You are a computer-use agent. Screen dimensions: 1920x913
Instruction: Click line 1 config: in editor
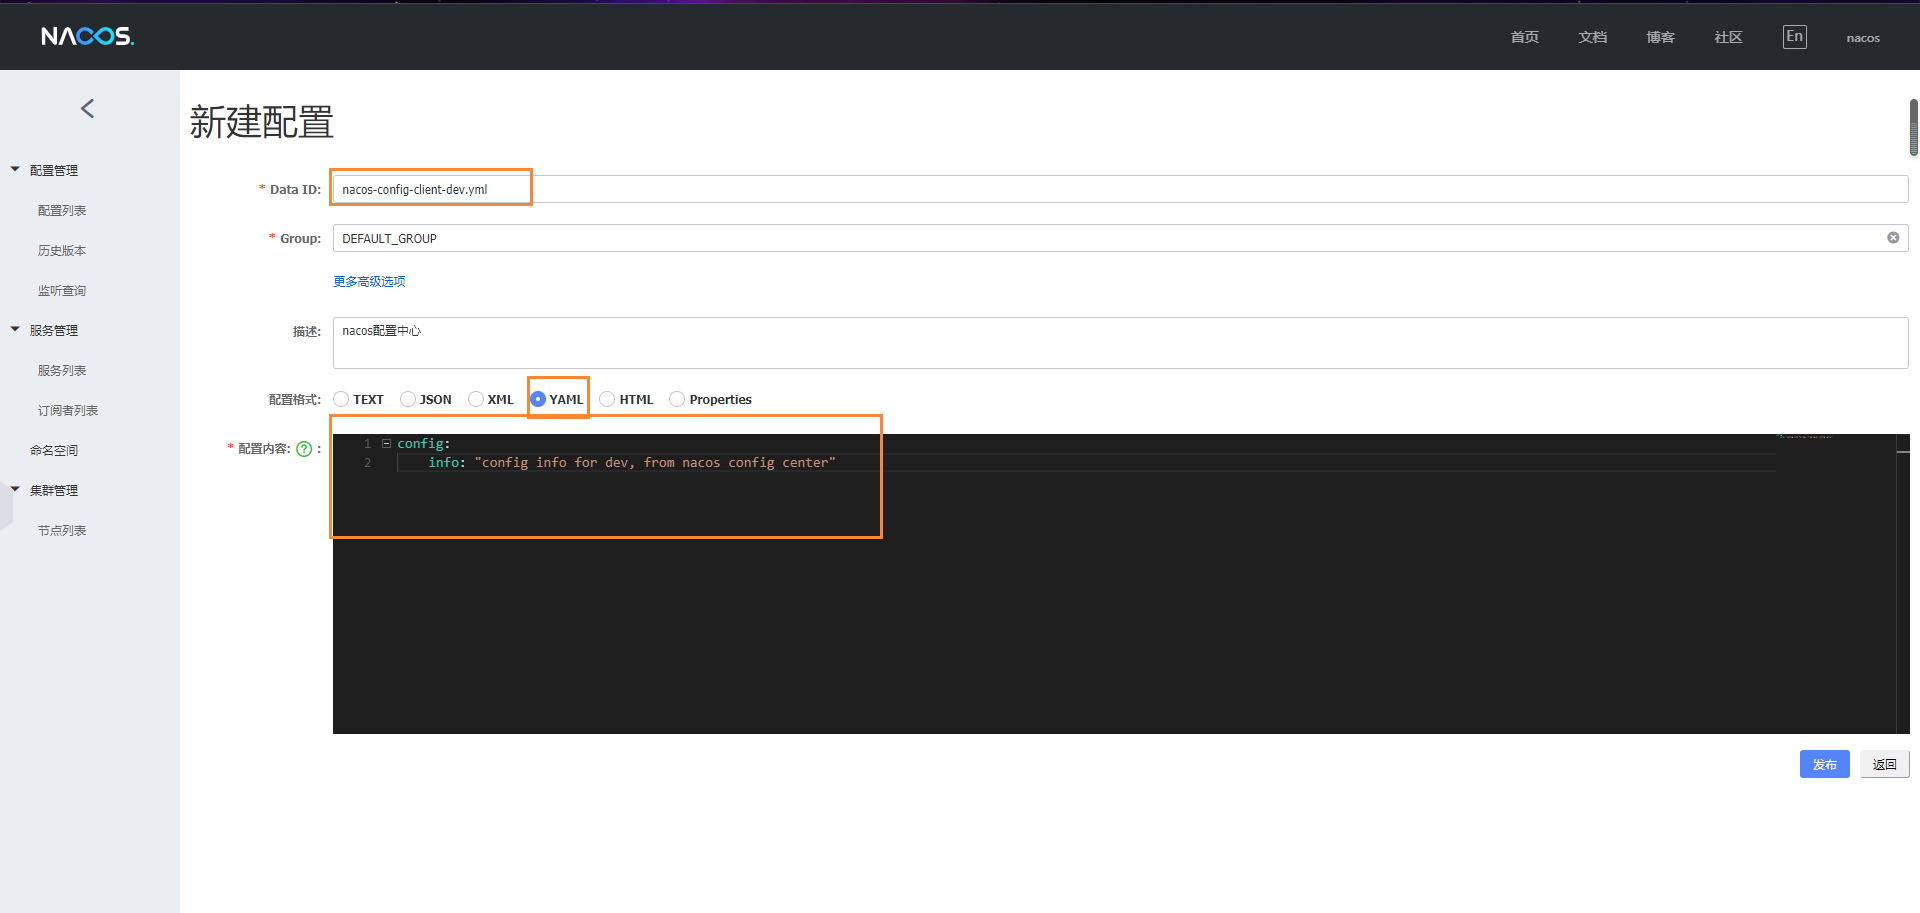[424, 443]
